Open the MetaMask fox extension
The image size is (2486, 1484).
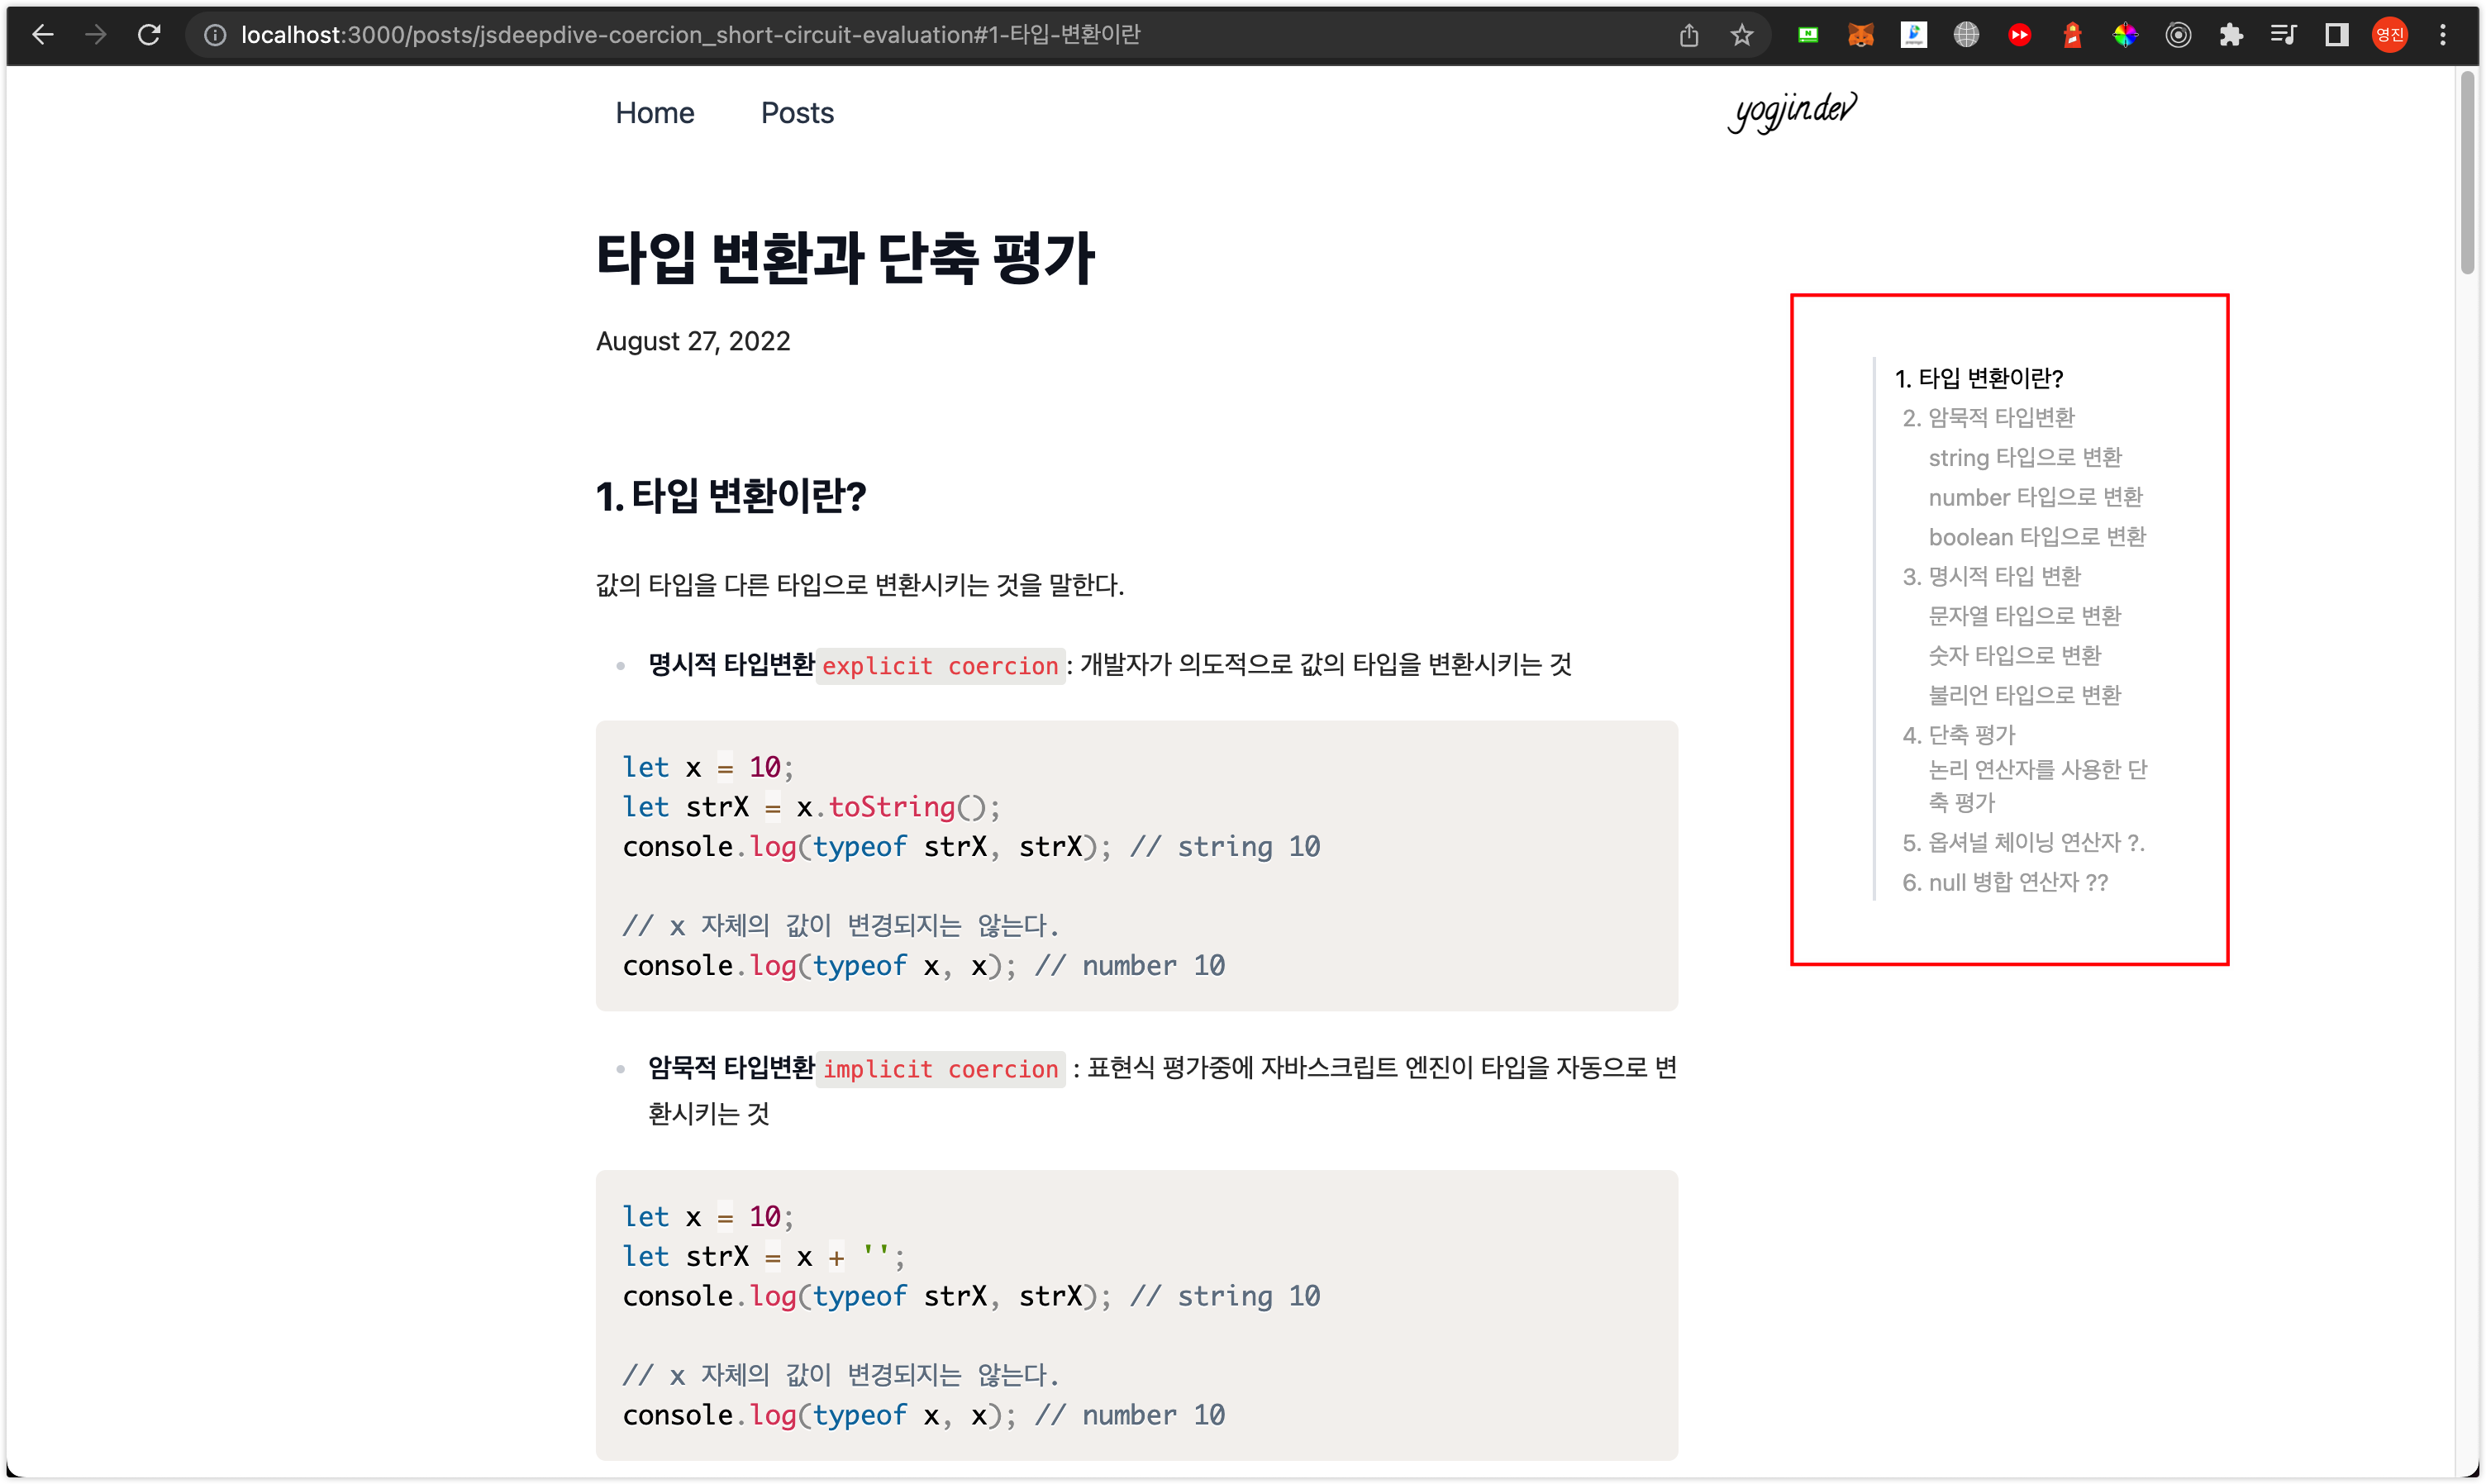coord(1860,35)
